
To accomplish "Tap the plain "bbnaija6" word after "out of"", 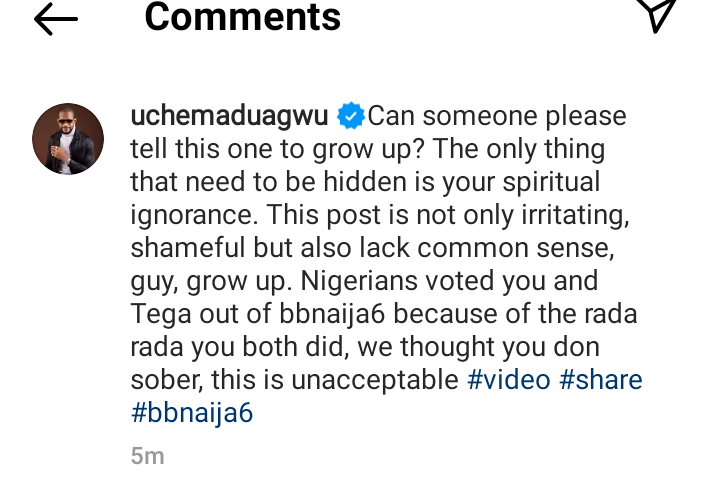I will pyautogui.click(x=332, y=314).
